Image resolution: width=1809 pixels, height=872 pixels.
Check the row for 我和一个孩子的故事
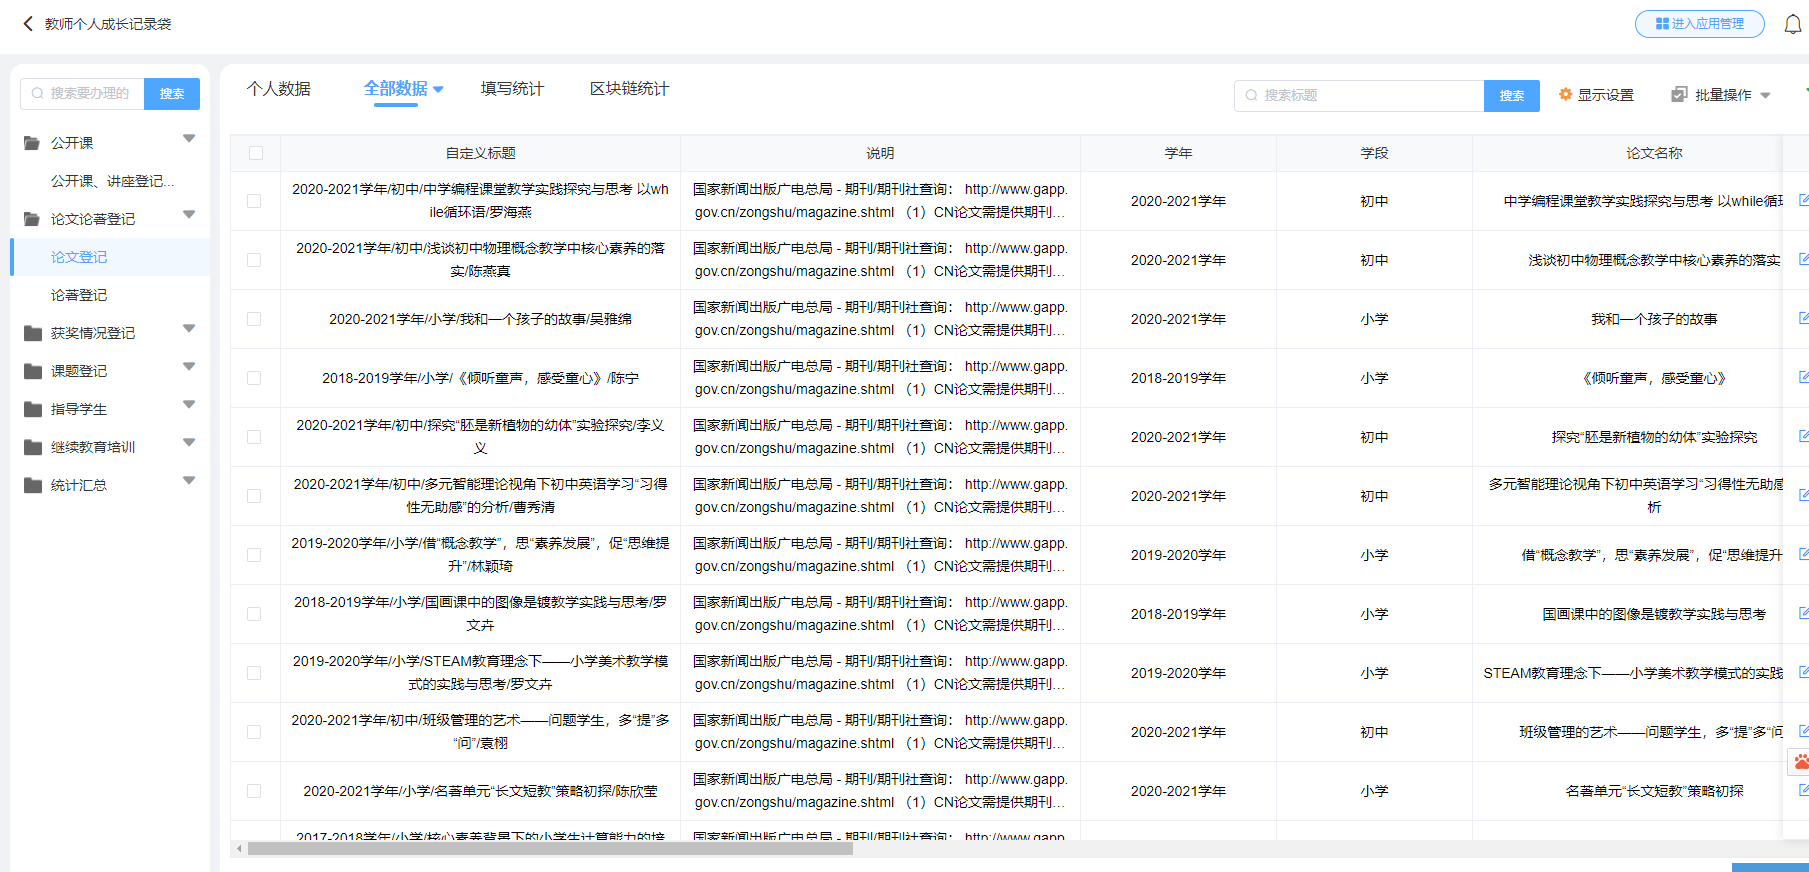point(254,319)
